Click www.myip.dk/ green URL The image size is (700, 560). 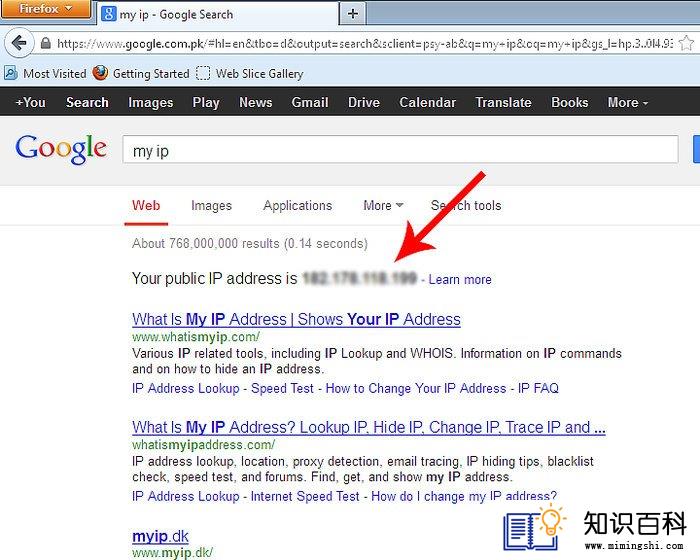click(x=172, y=553)
